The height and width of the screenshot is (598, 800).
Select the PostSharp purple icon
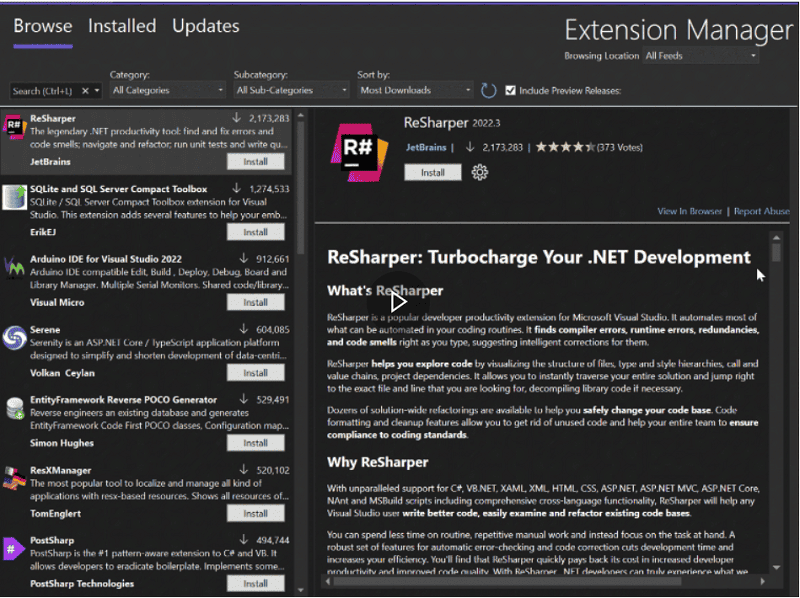(13, 549)
